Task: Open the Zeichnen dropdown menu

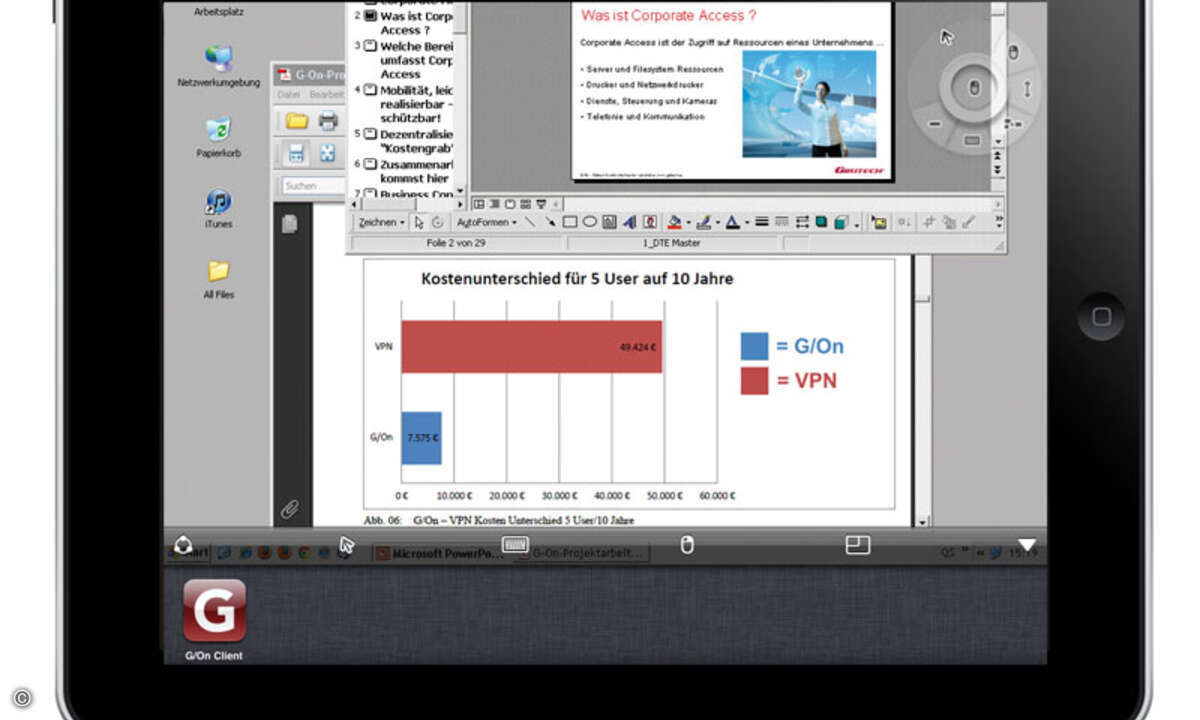Action: point(382,222)
